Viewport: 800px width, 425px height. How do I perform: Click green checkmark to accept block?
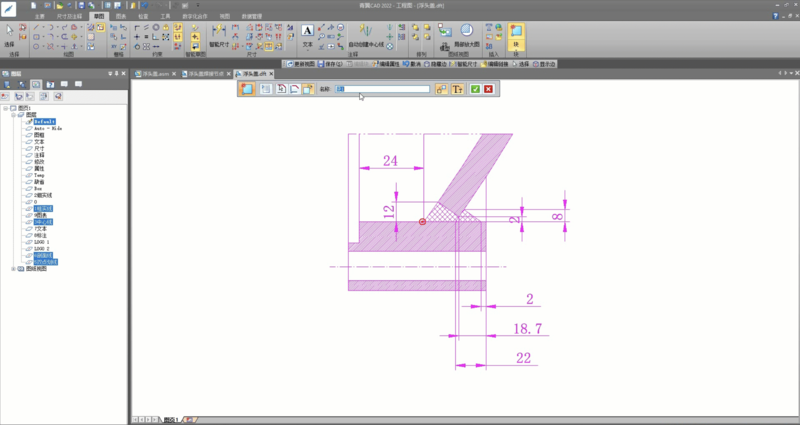(x=475, y=89)
